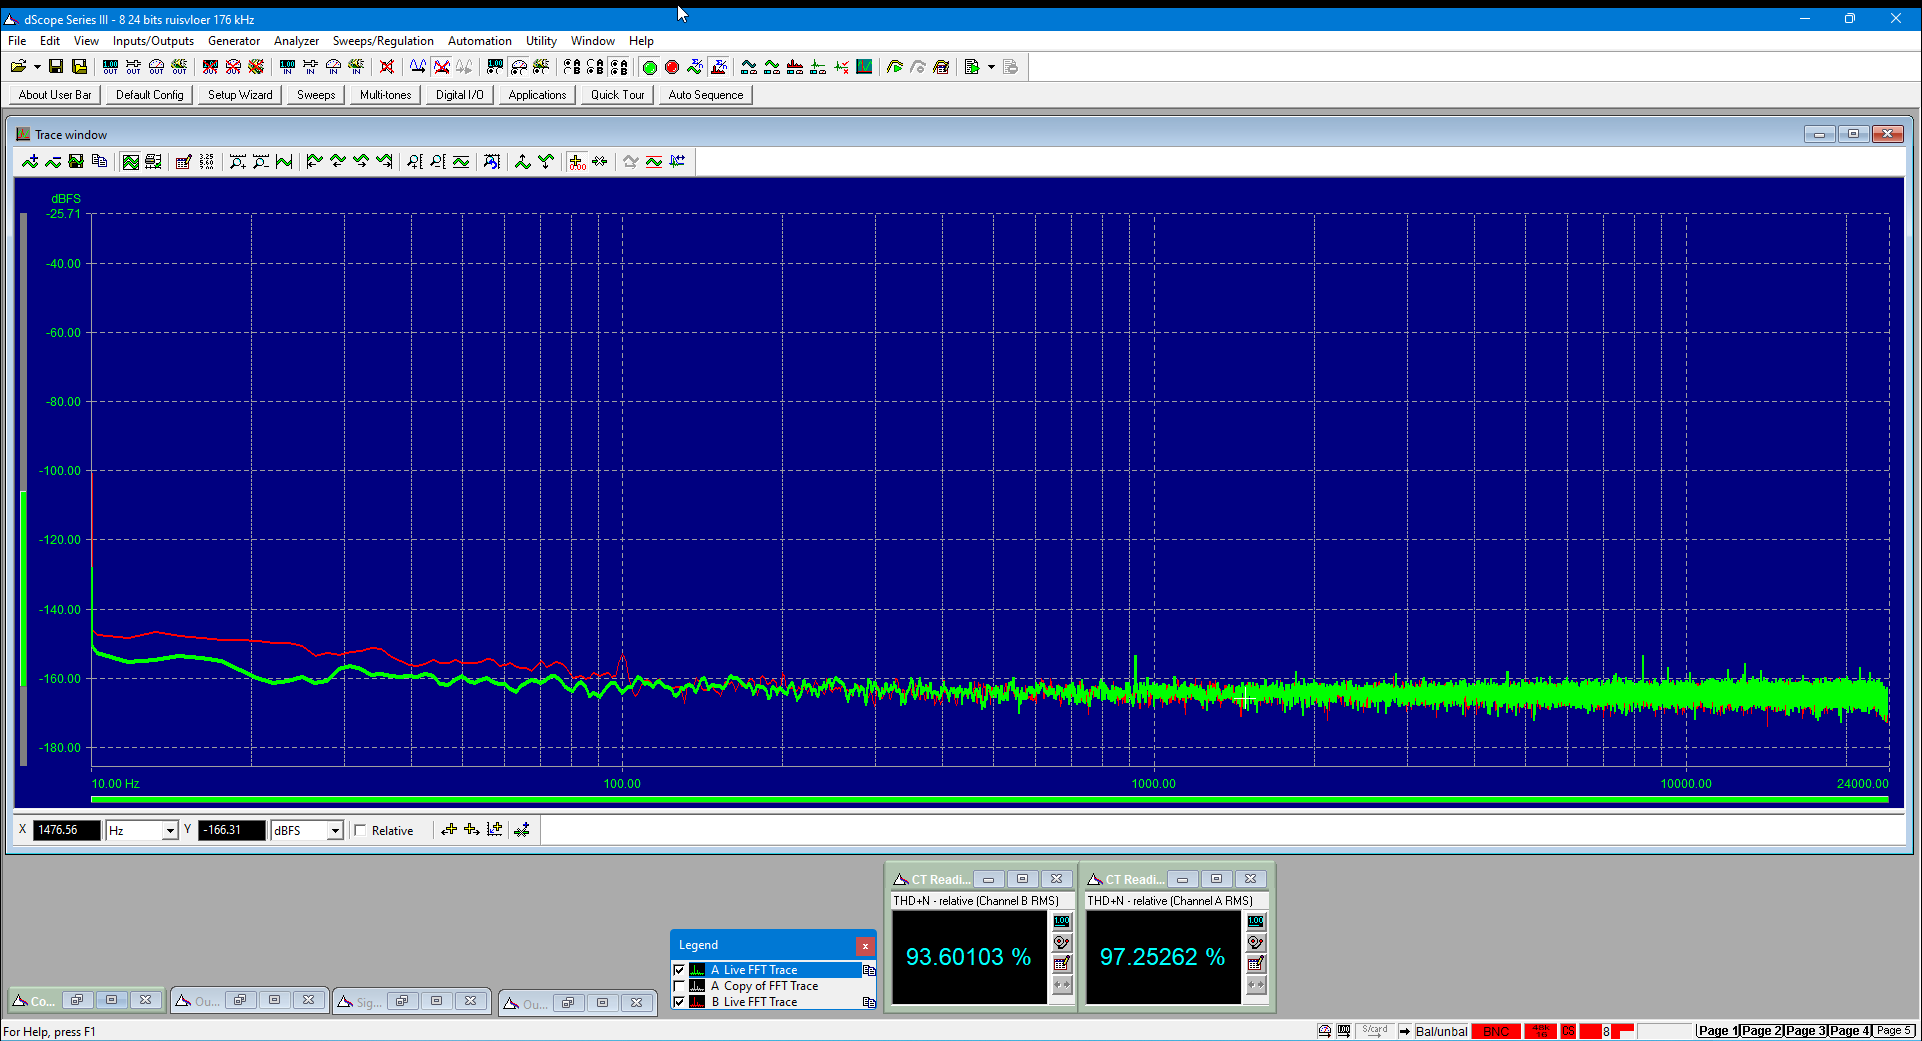Viewport: 1922px width, 1041px height.
Task: Expand the report icon dropdown arrow
Action: coord(991,67)
